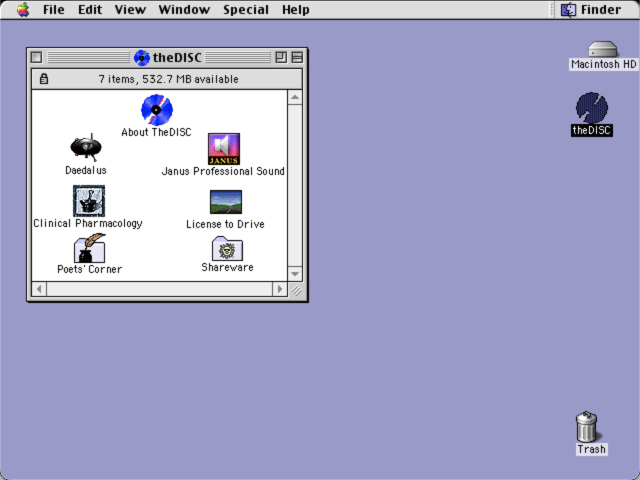640x480 pixels.
Task: Click the zoom box of theDISC window
Action: click(x=281, y=58)
